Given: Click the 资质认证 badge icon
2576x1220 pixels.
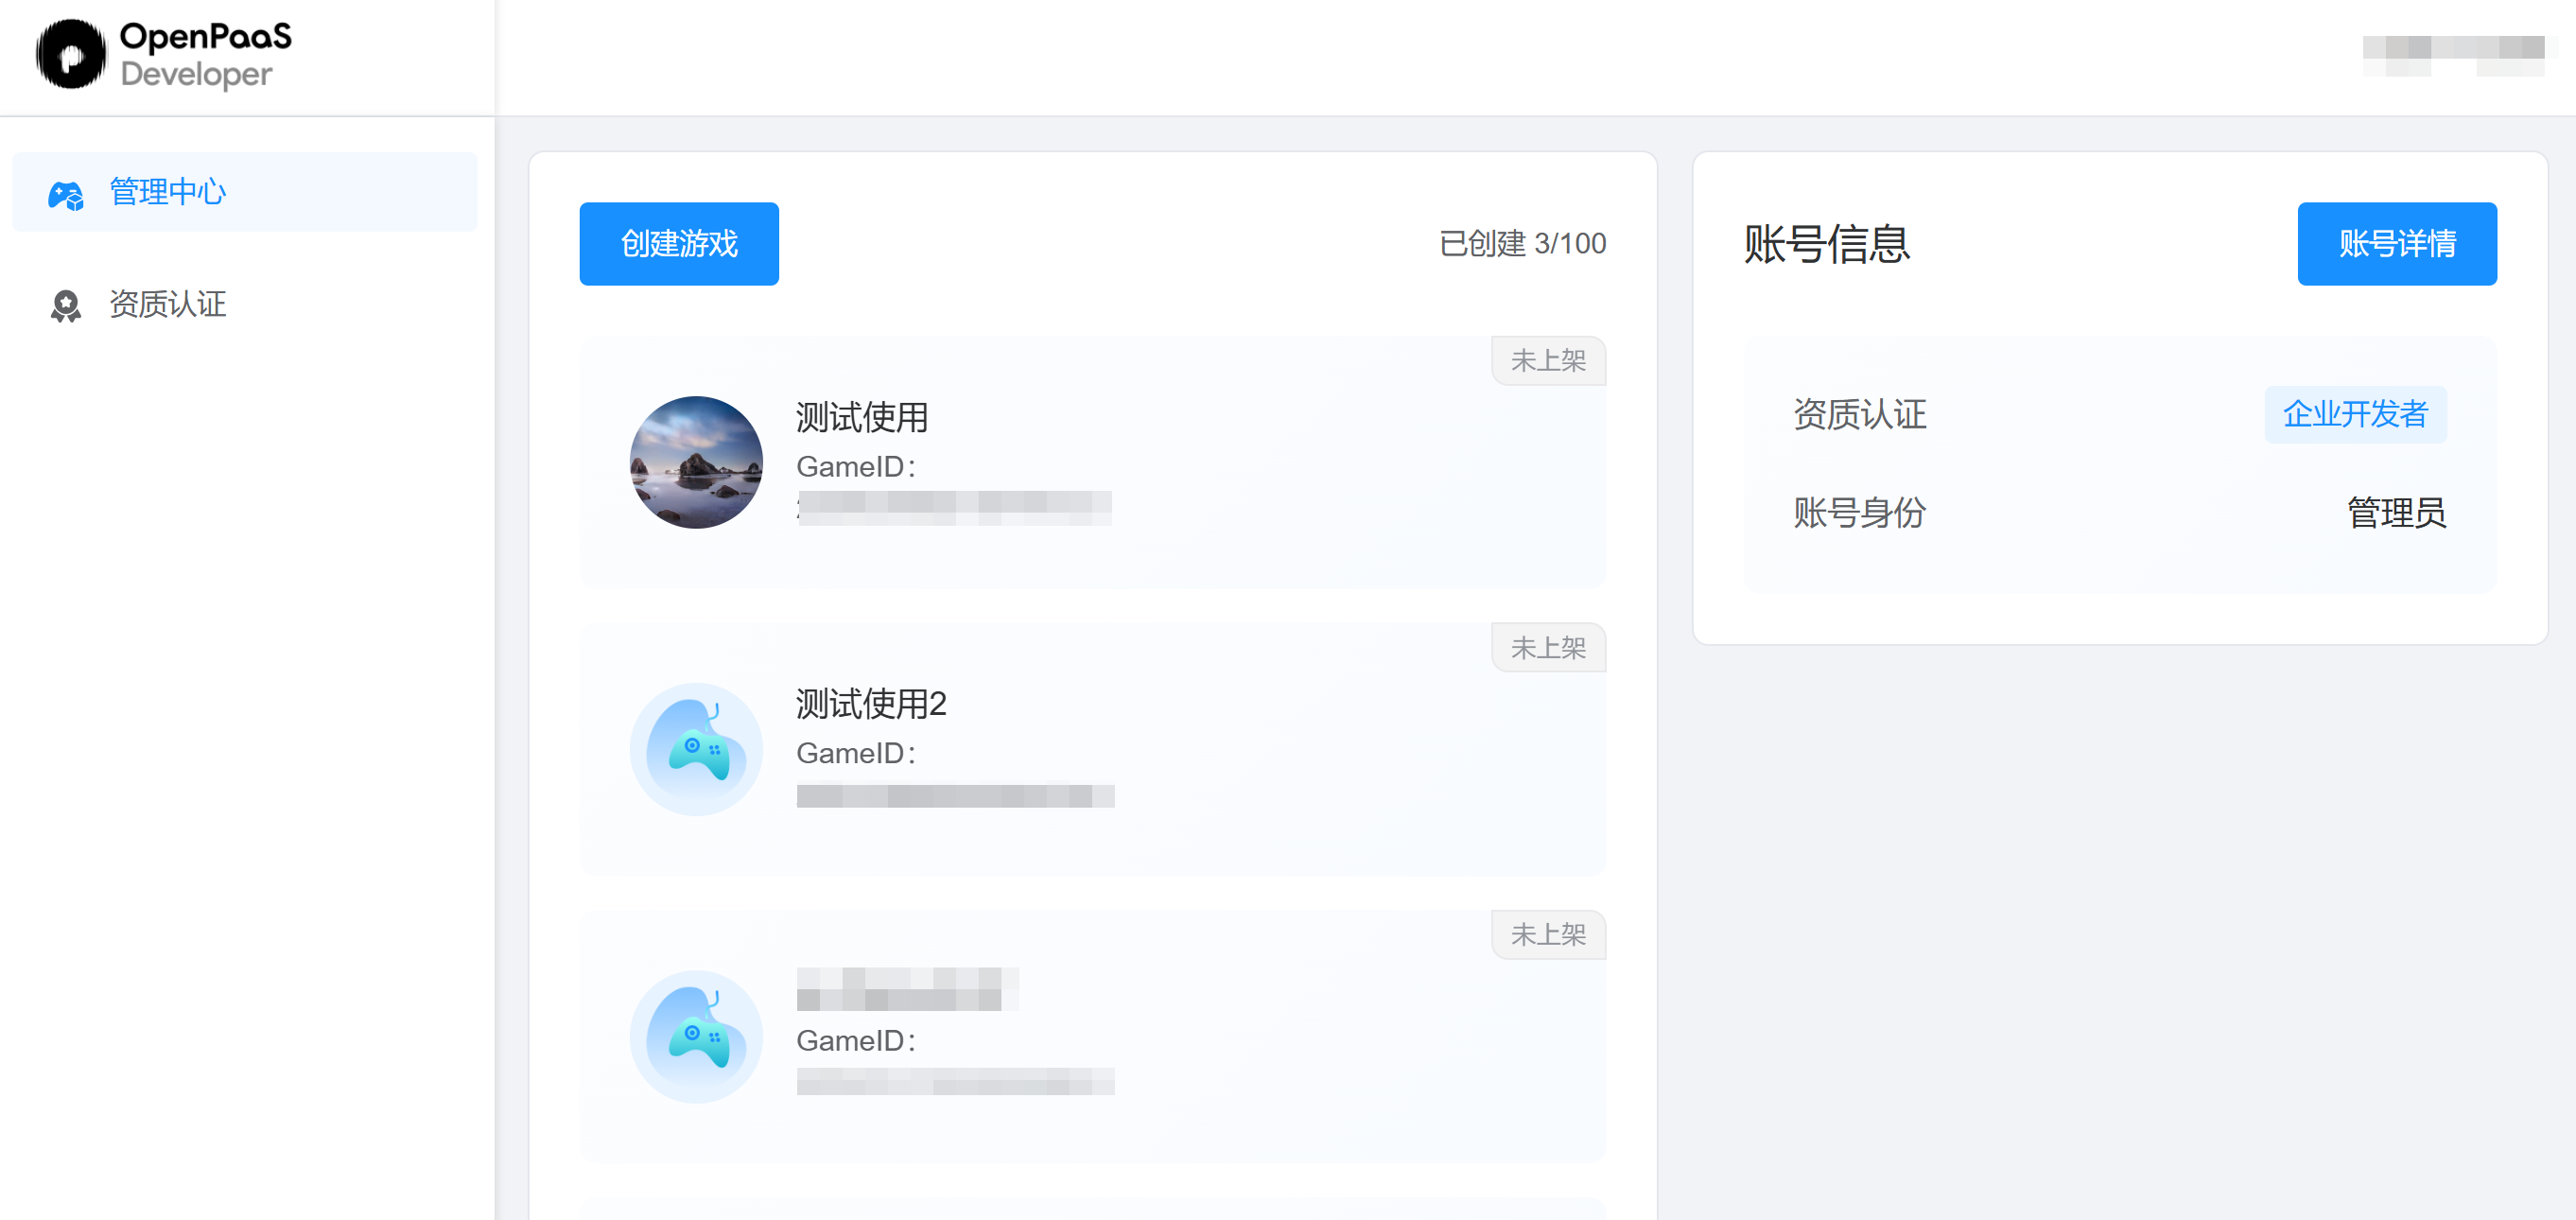Looking at the screenshot, I should pos(66,305).
